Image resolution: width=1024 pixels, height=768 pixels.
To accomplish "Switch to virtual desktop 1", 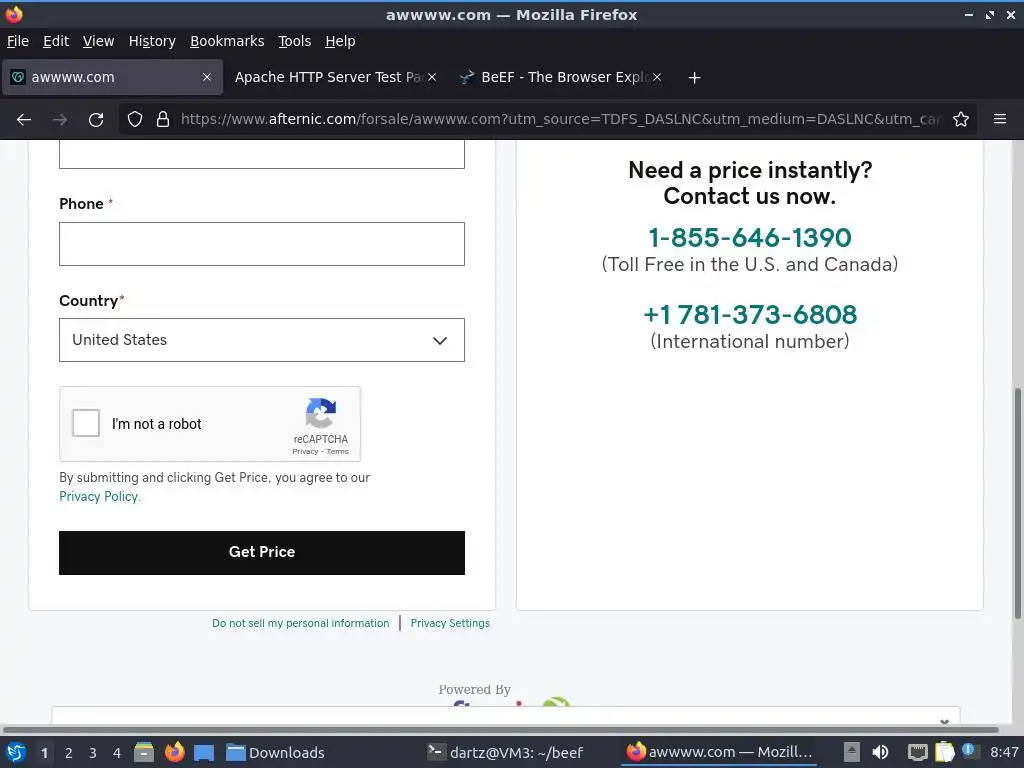I will click(x=44, y=753).
